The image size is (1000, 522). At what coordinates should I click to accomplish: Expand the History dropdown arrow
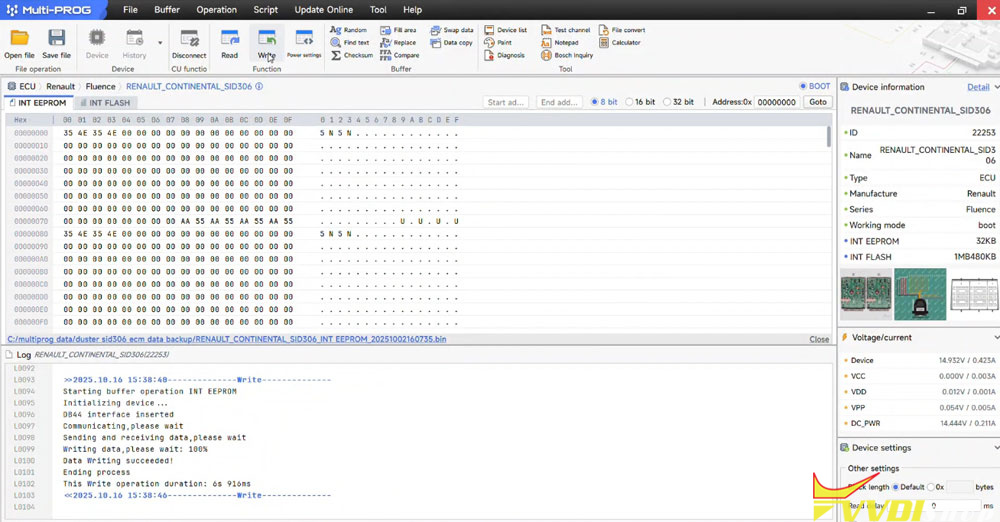160,43
